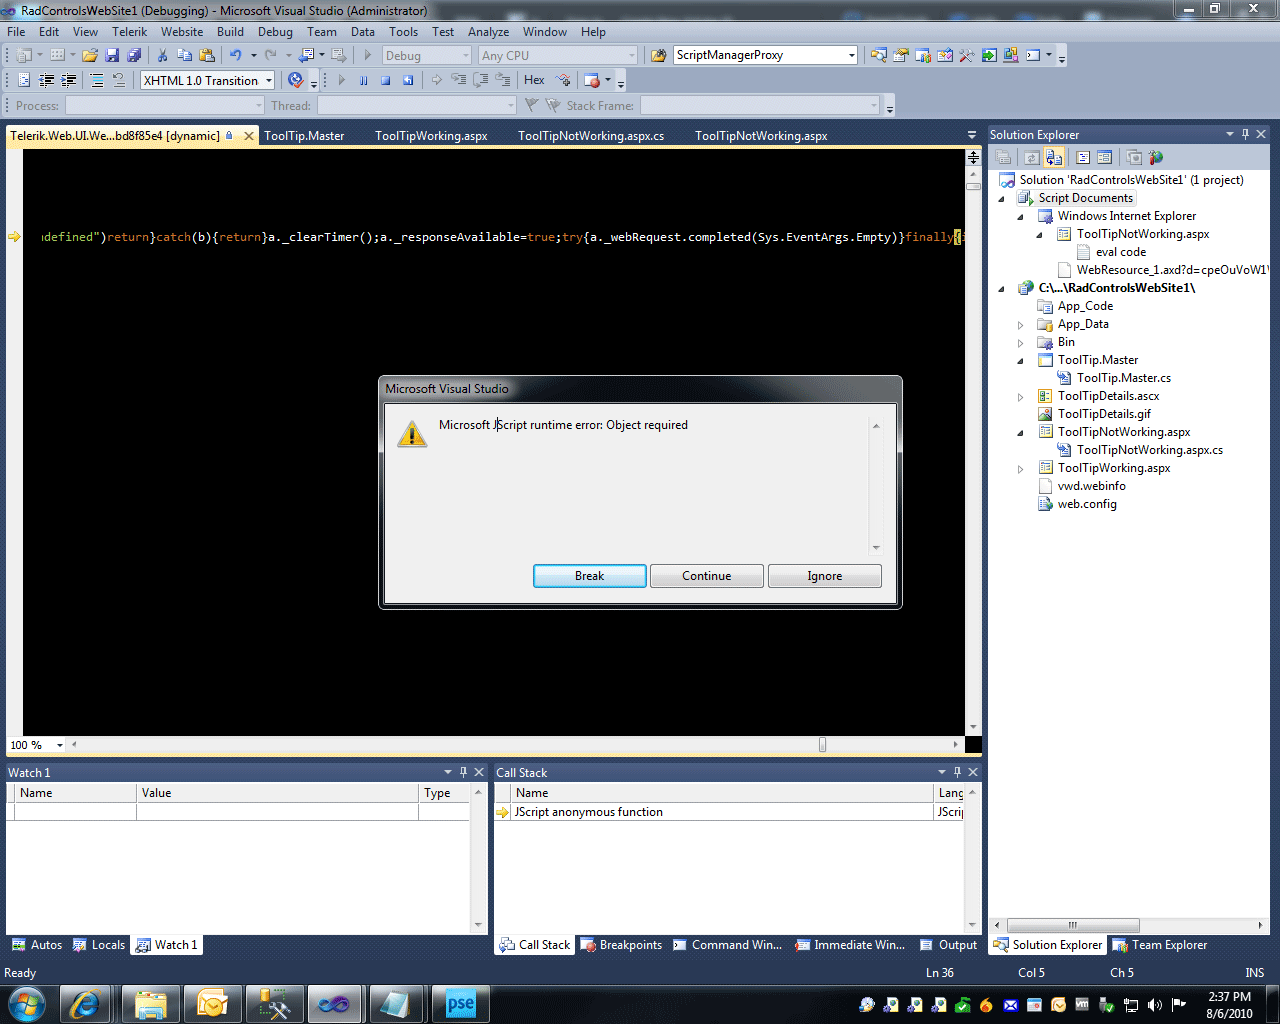Click the Windows Start orb
Screen dimensions: 1280x1024
25,1003
